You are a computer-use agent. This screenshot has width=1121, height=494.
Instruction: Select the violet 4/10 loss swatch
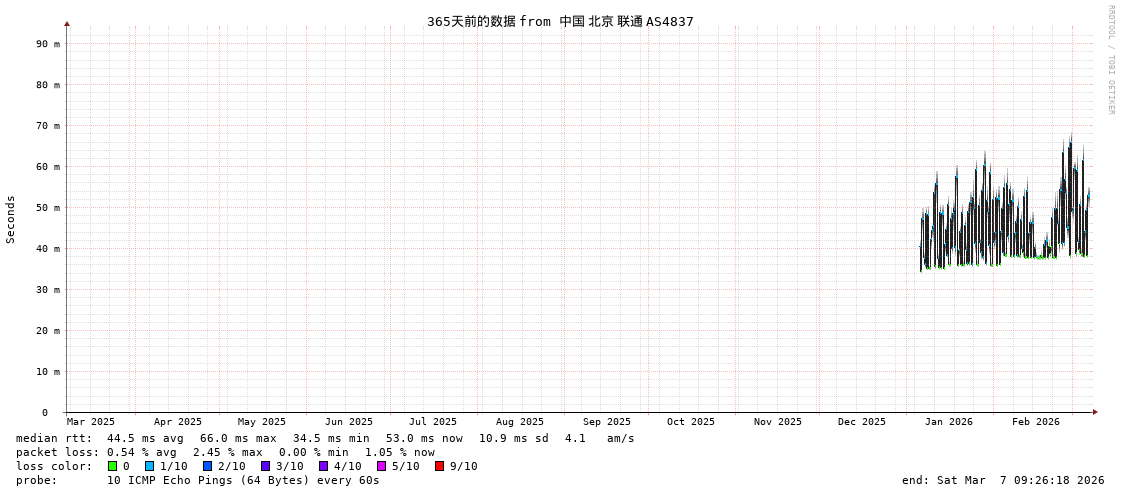323,466
